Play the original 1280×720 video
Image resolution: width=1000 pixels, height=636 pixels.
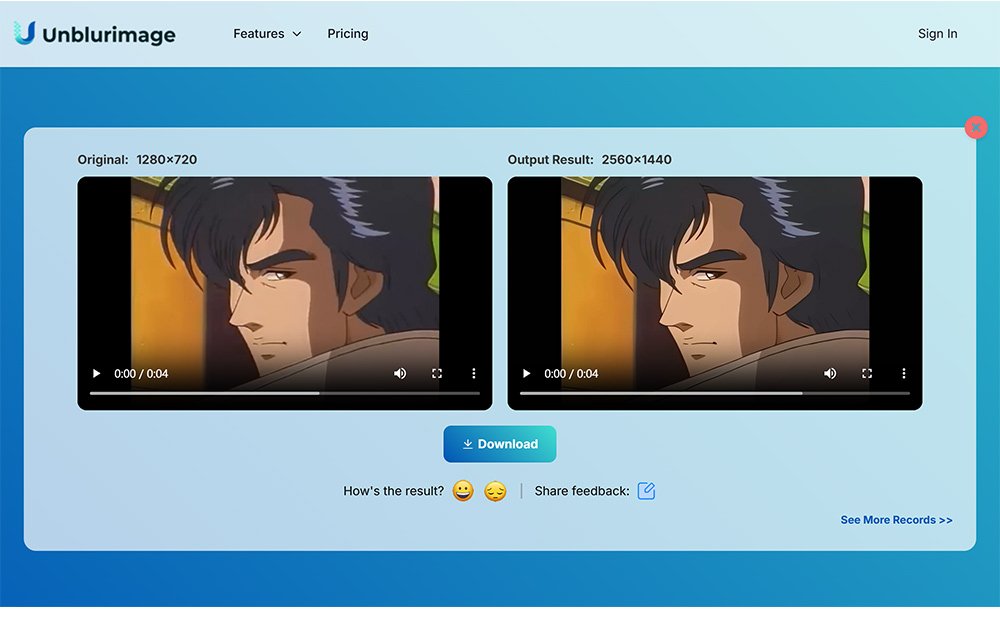click(x=97, y=374)
